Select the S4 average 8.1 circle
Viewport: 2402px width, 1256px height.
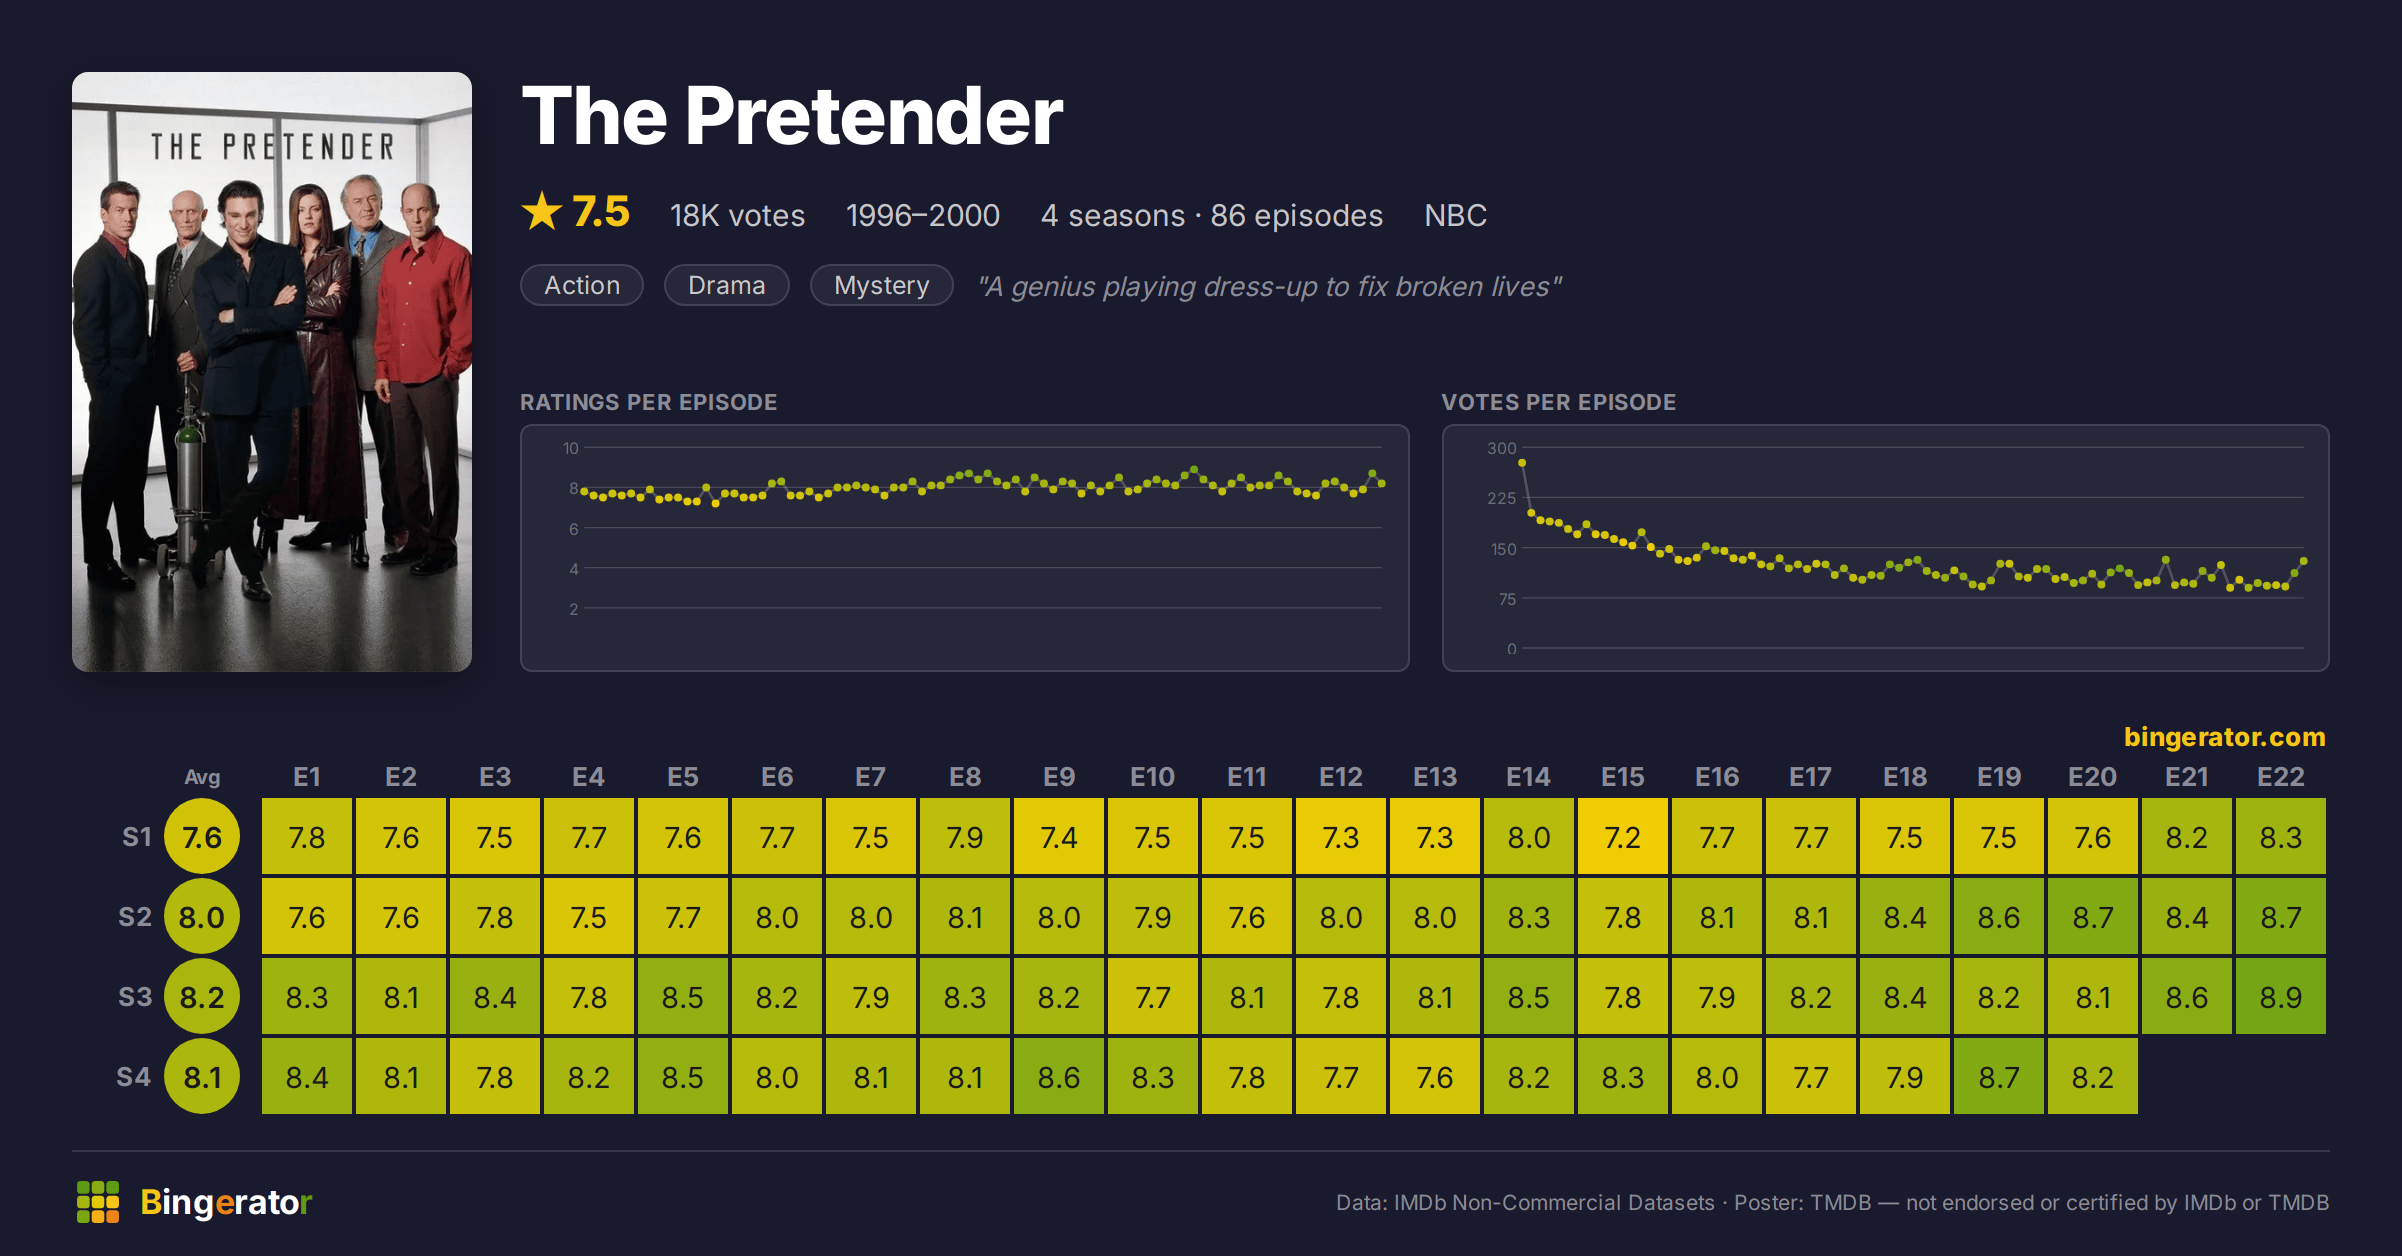point(202,1077)
